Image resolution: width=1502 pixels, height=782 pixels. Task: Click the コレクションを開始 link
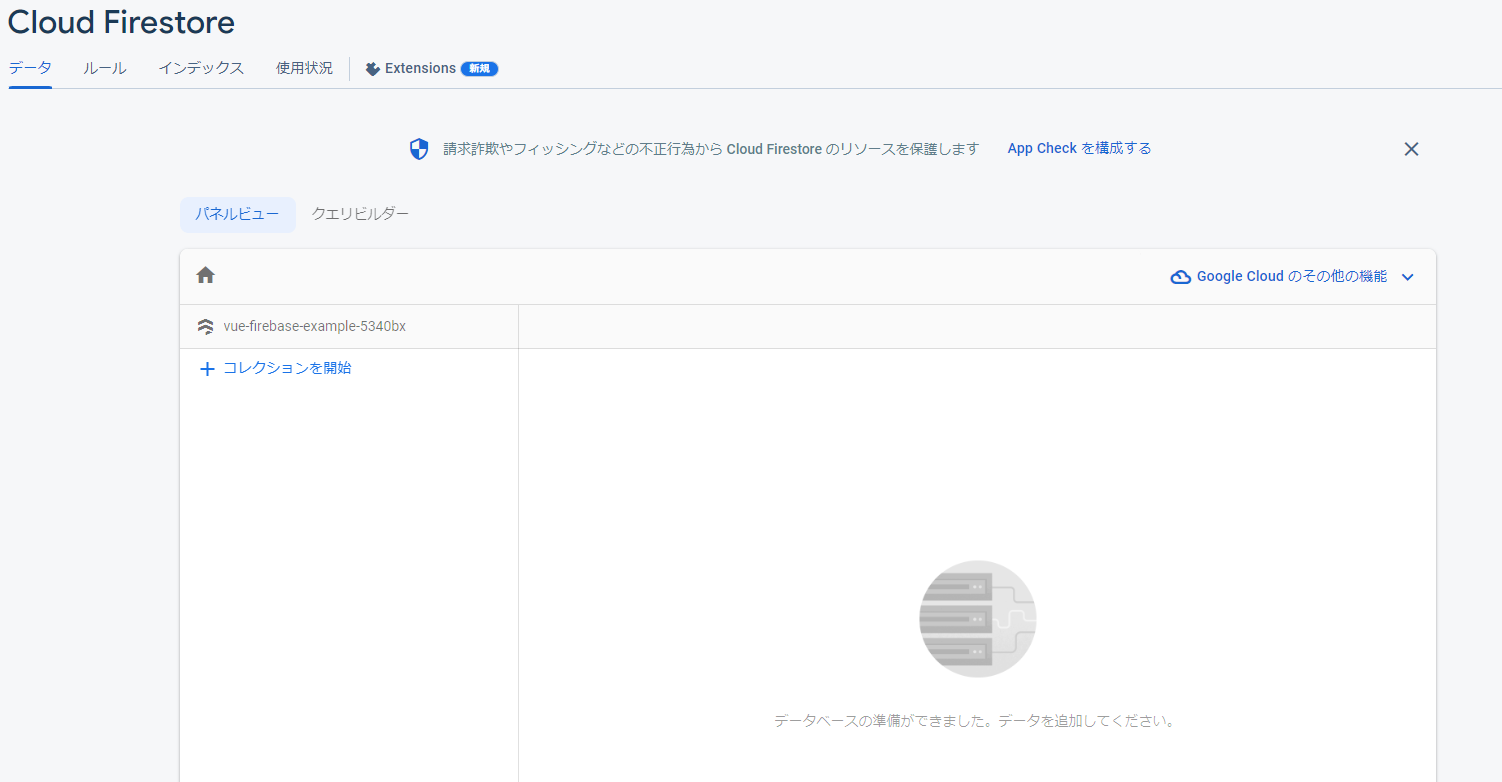pyautogui.click(x=287, y=368)
